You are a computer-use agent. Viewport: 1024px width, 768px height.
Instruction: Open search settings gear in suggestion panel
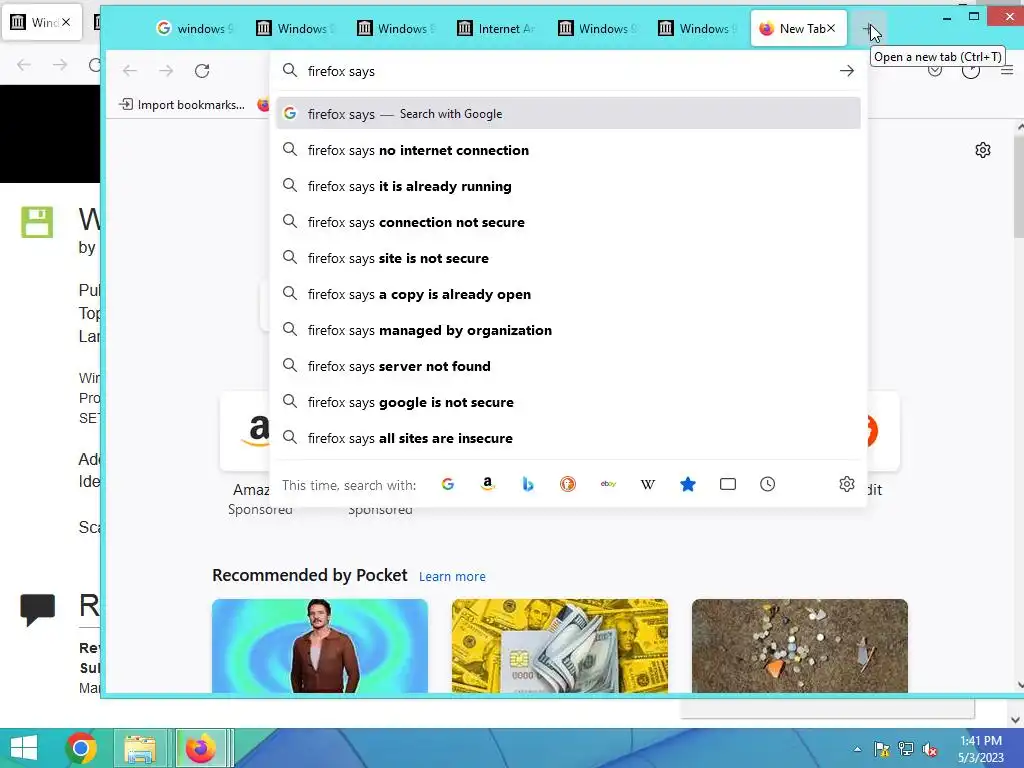[x=846, y=484]
